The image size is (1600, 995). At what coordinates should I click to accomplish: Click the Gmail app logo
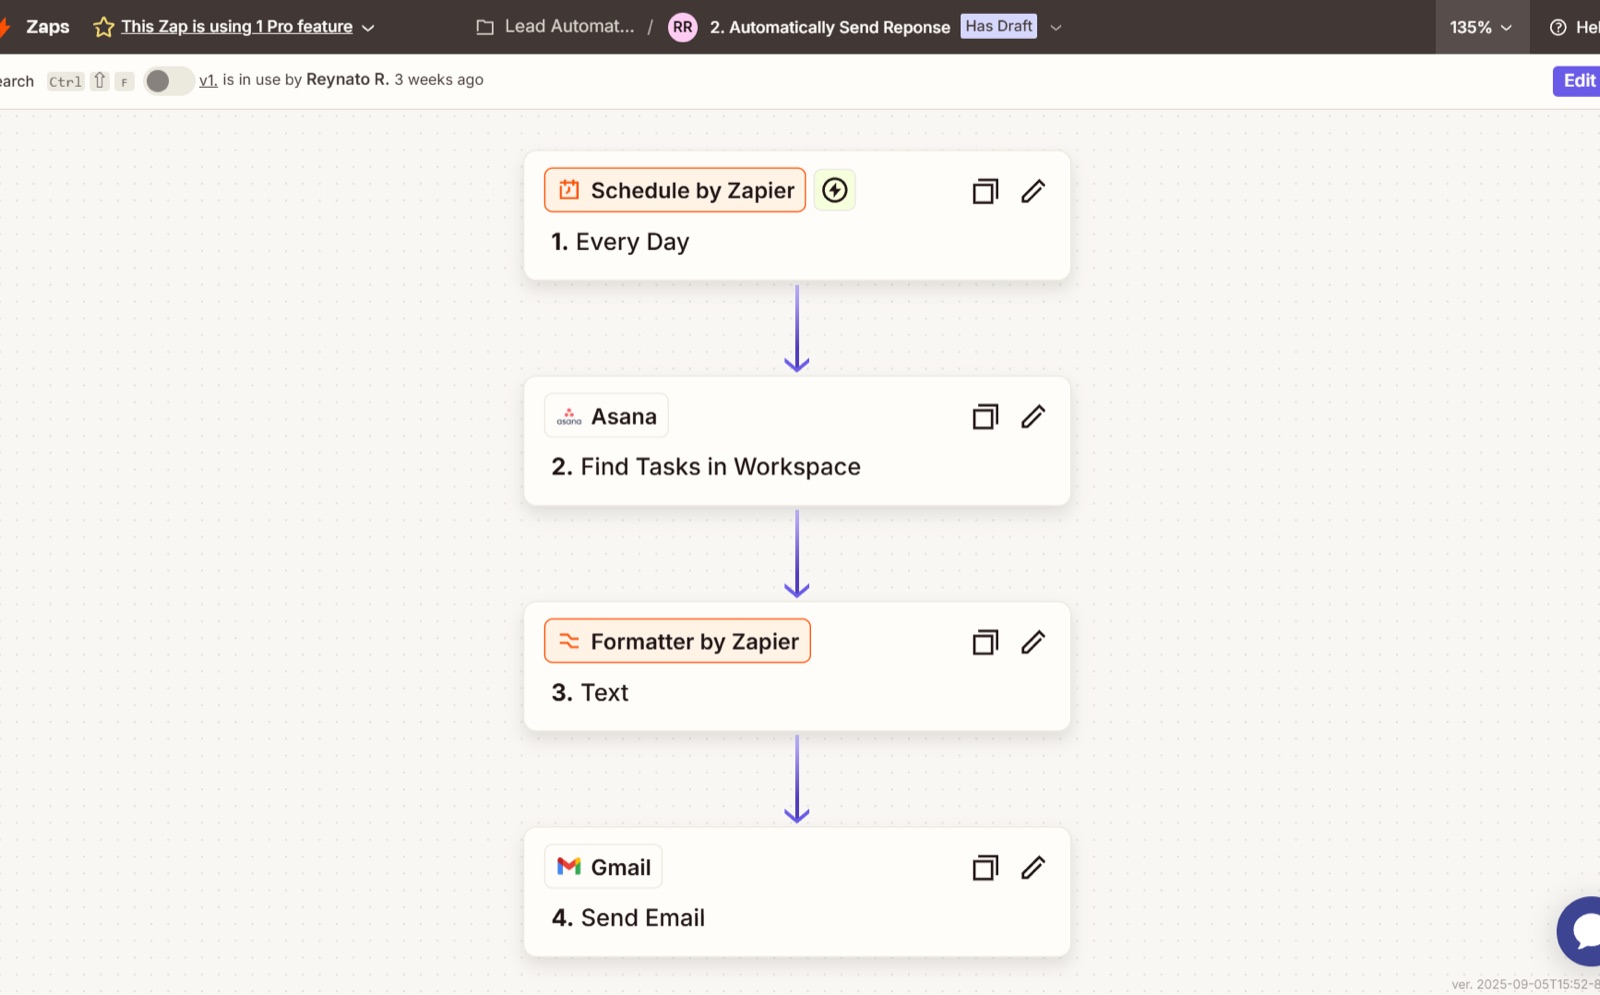click(569, 867)
